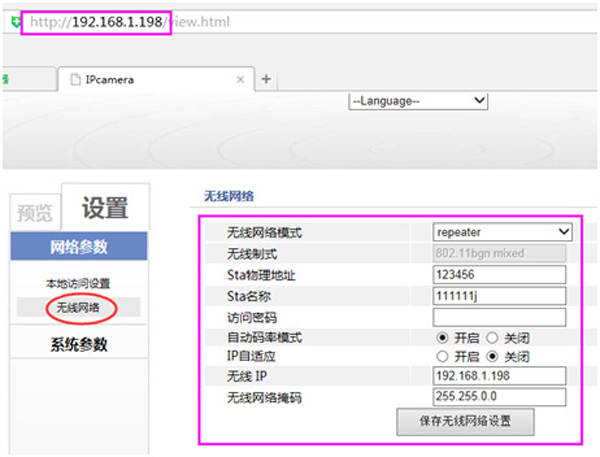This screenshot has height=457, width=600.
Task: Turn on IP自适应 via 开启 radio
Action: [x=441, y=356]
